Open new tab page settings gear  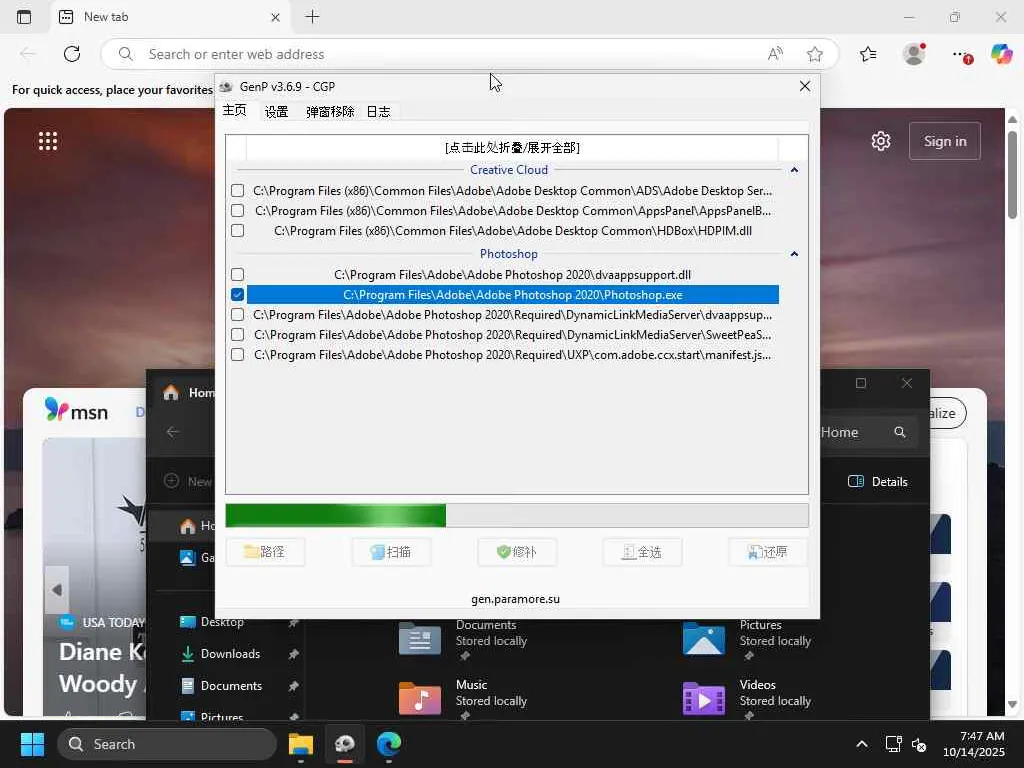point(881,141)
